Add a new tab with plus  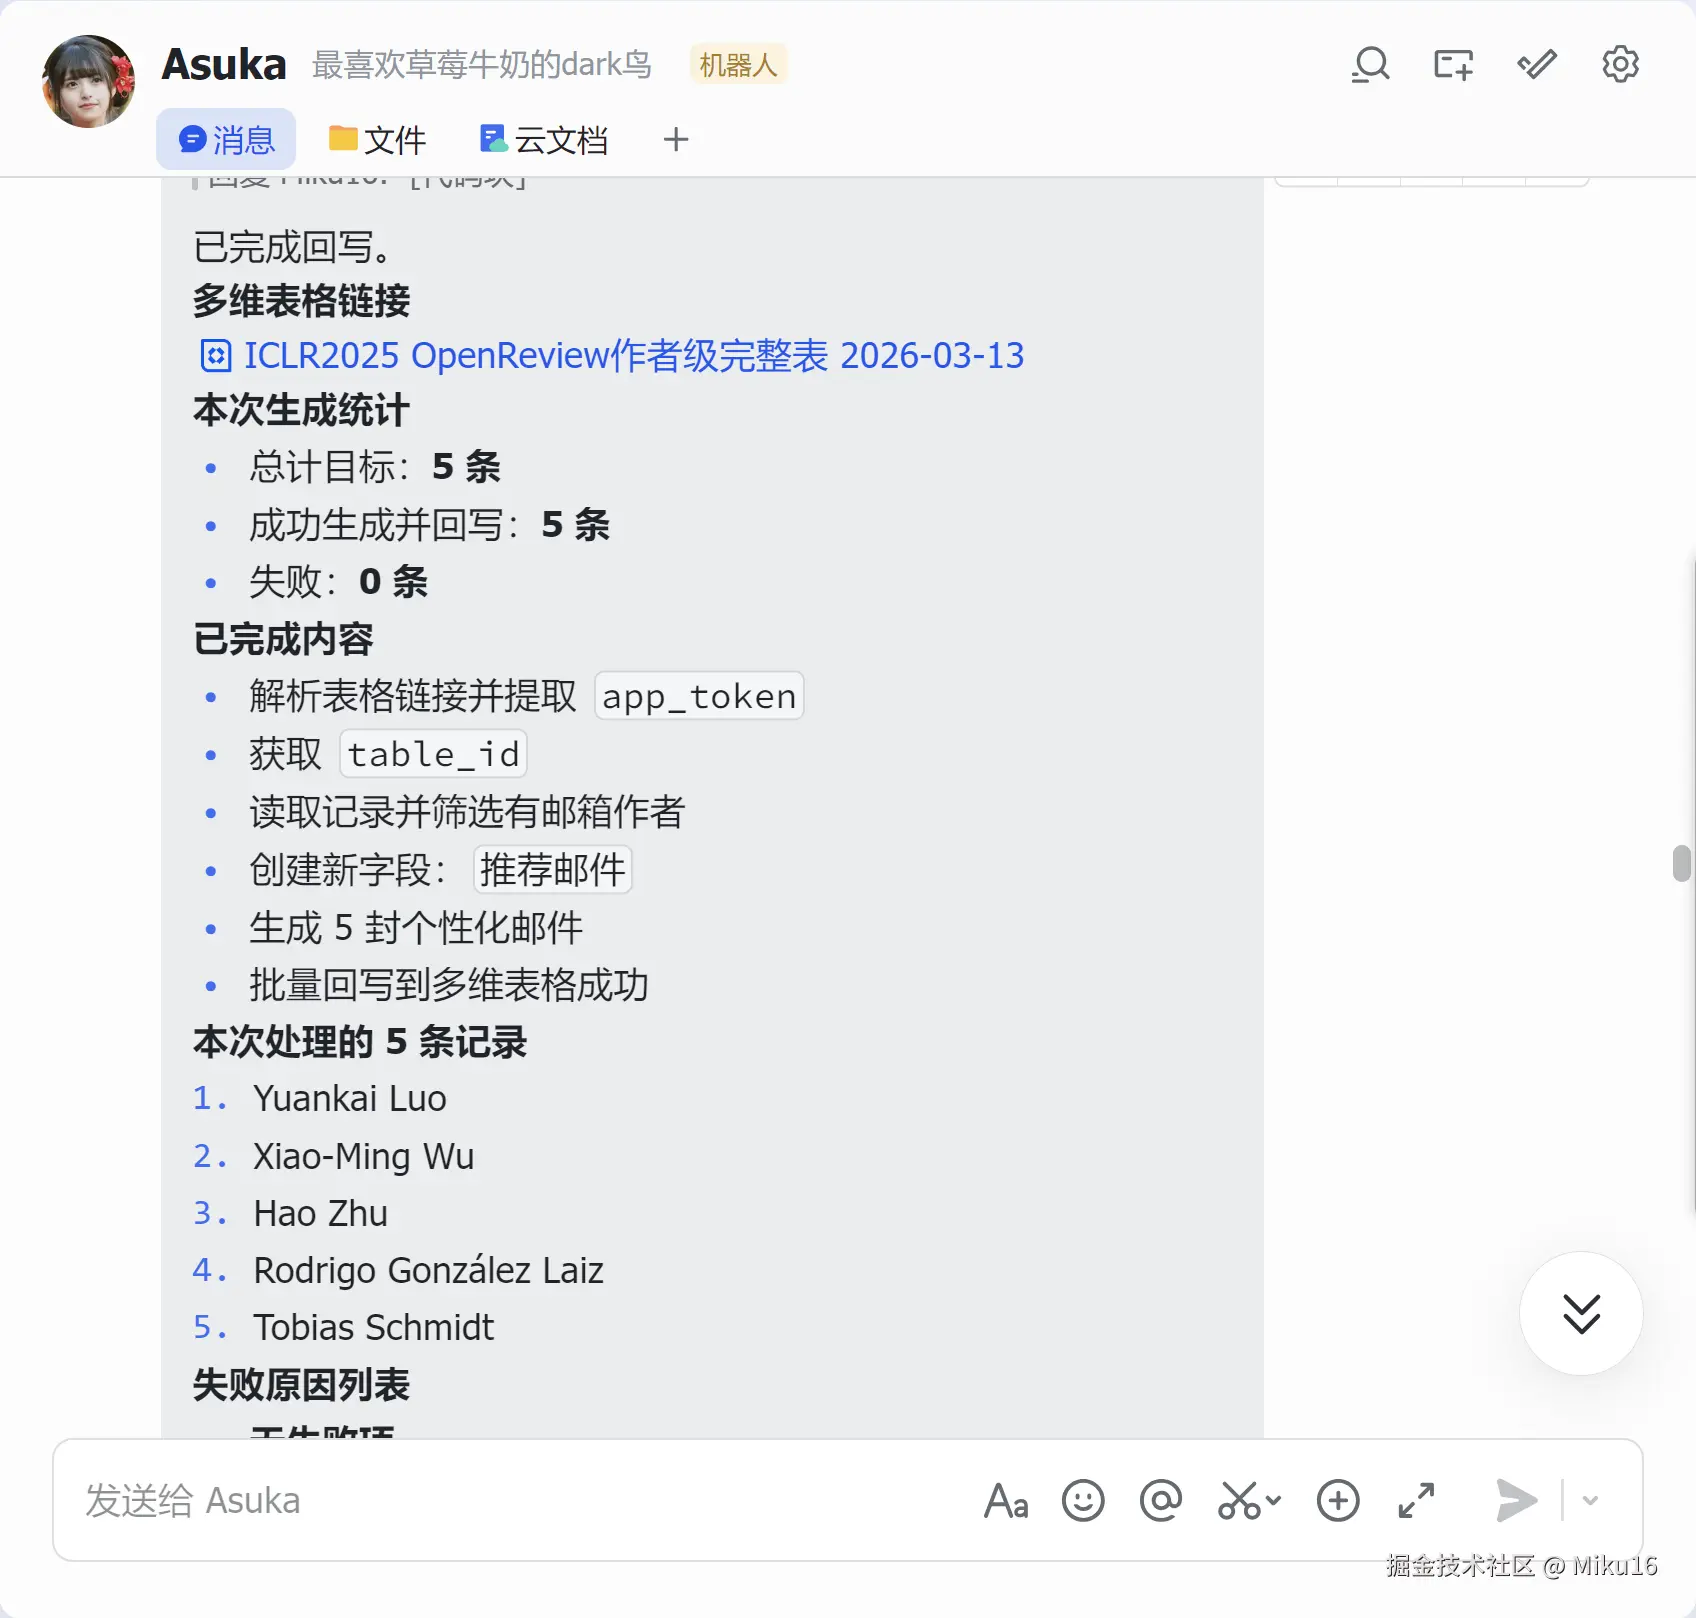click(676, 140)
